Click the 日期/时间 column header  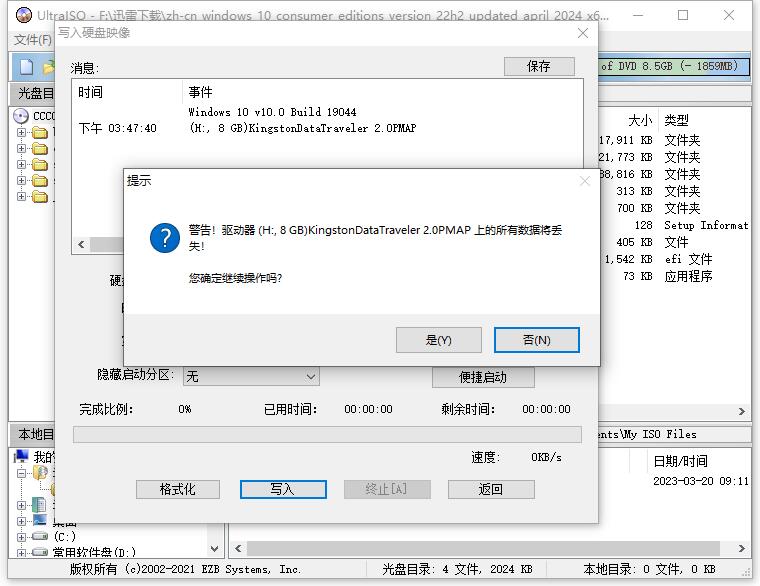click(681, 461)
